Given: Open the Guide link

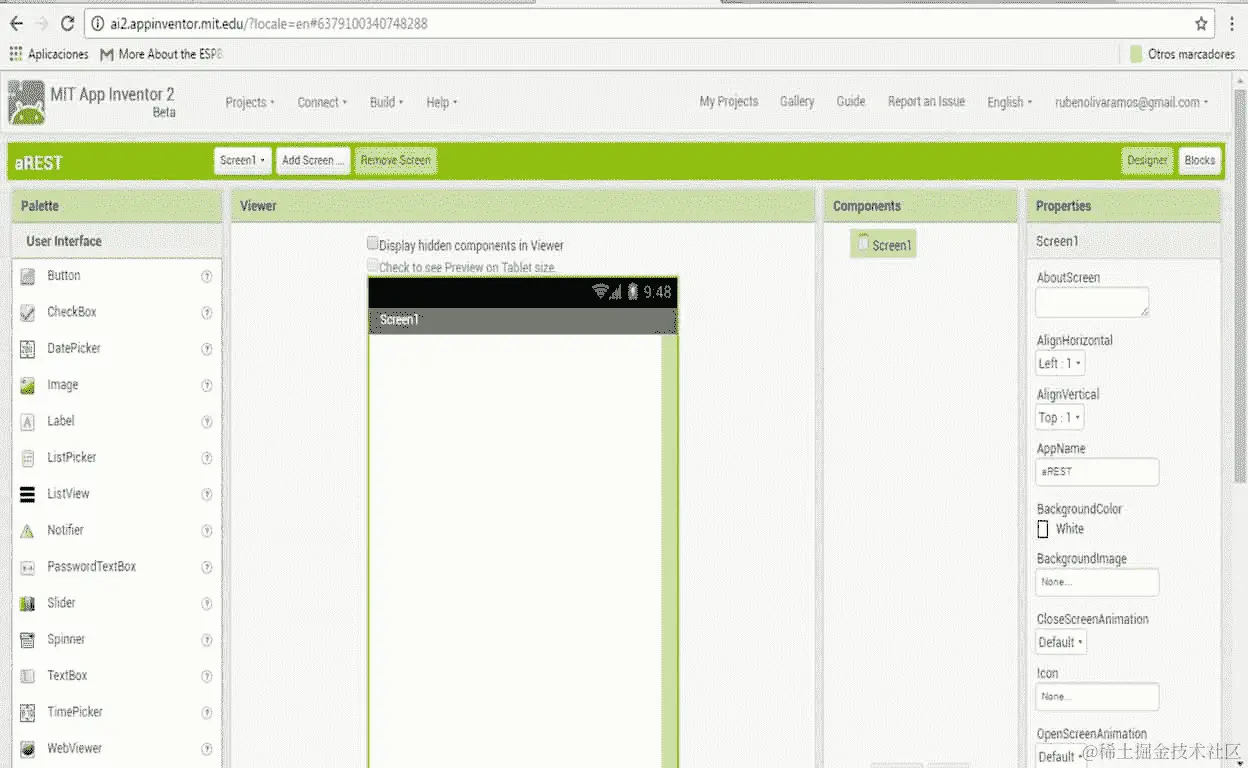Looking at the screenshot, I should pos(851,101).
